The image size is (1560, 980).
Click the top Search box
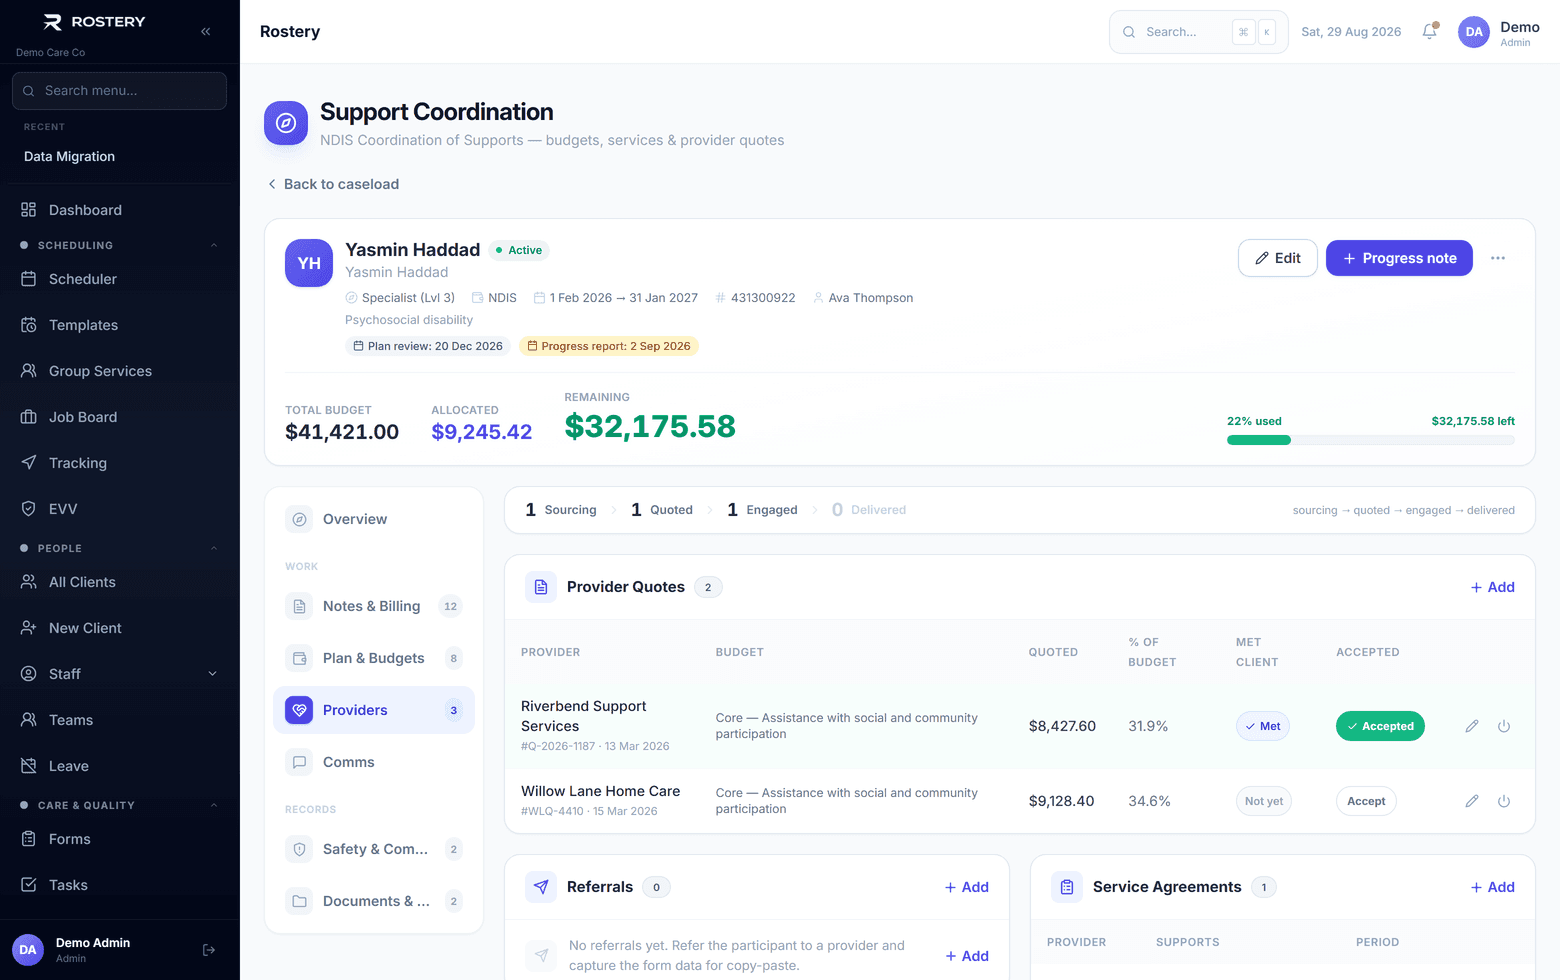[x=1198, y=32]
